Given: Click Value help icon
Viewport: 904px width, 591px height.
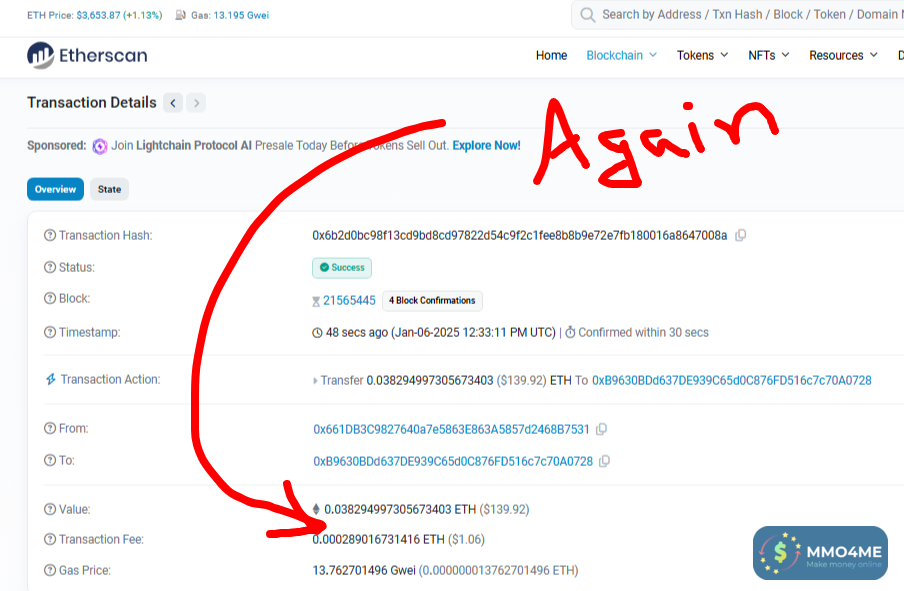Looking at the screenshot, I should pos(50,510).
